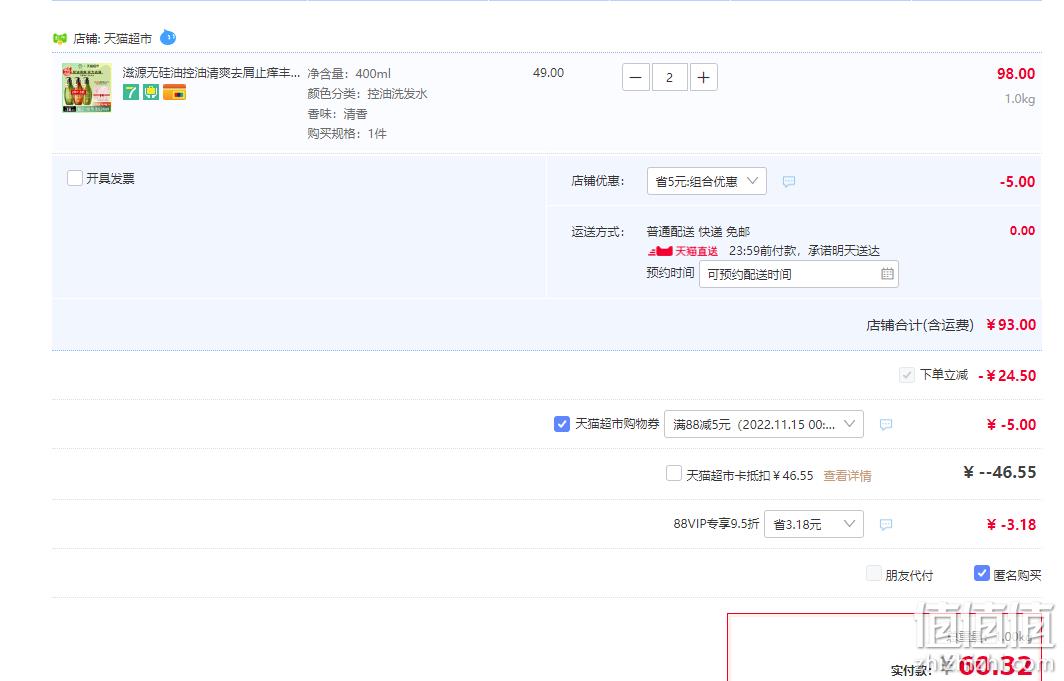Click the 运送方式 label
1064x681 pixels.
597,232
